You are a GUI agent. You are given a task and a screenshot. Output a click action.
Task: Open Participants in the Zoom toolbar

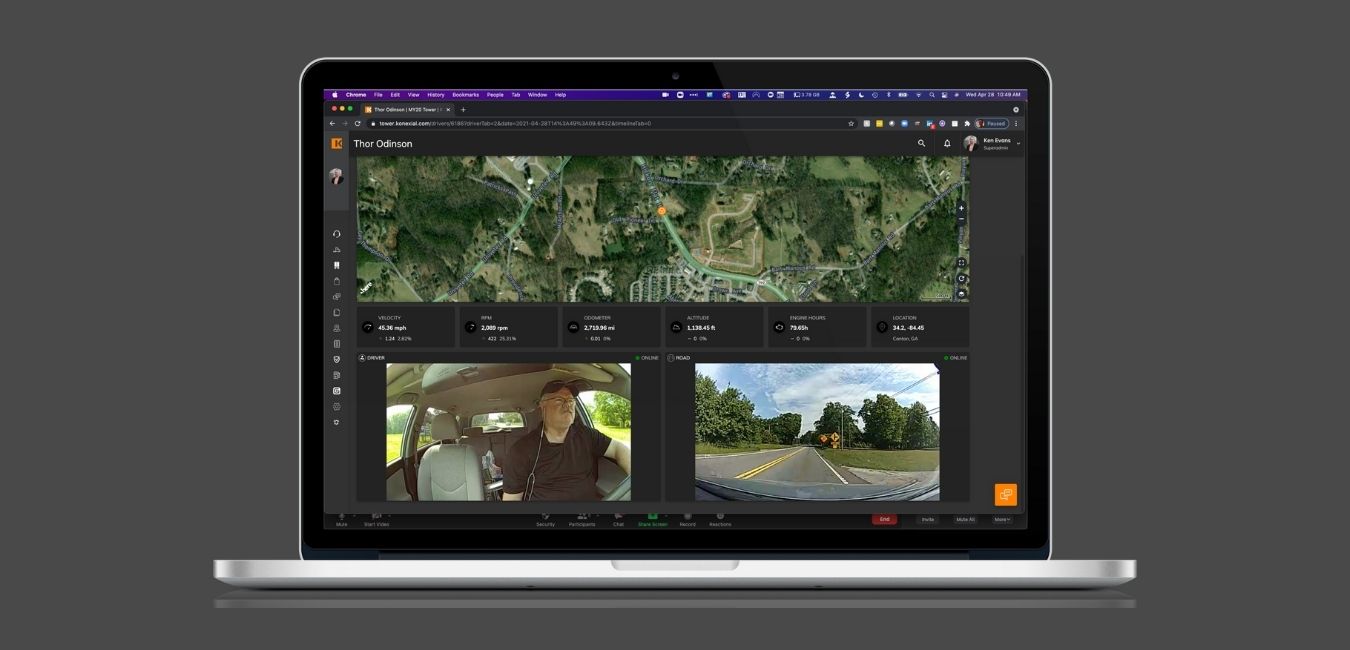point(582,519)
